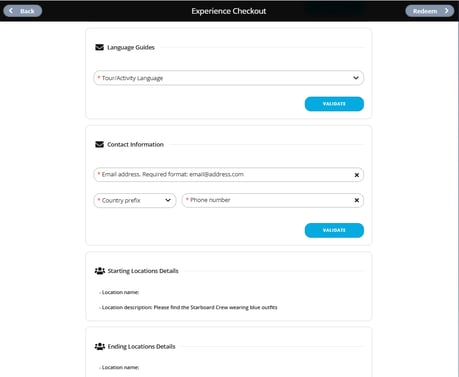459x377 pixels.
Task: Clear the phone number field with the X icon
Action: point(357,200)
